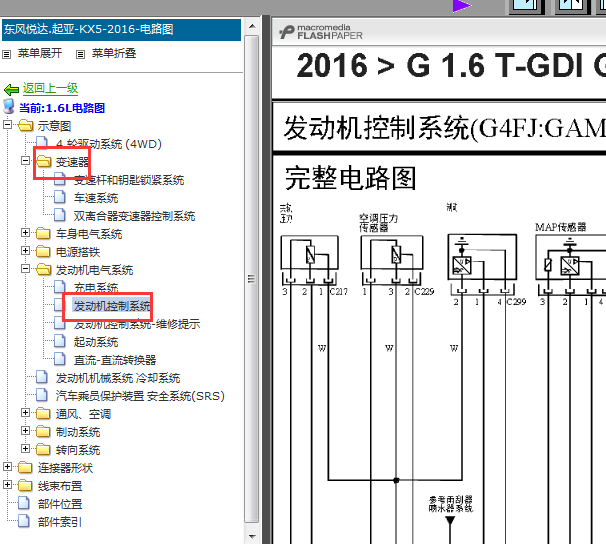This screenshot has width=606, height=544.
Task: Open 部件位置 page
Action: [x=60, y=504]
